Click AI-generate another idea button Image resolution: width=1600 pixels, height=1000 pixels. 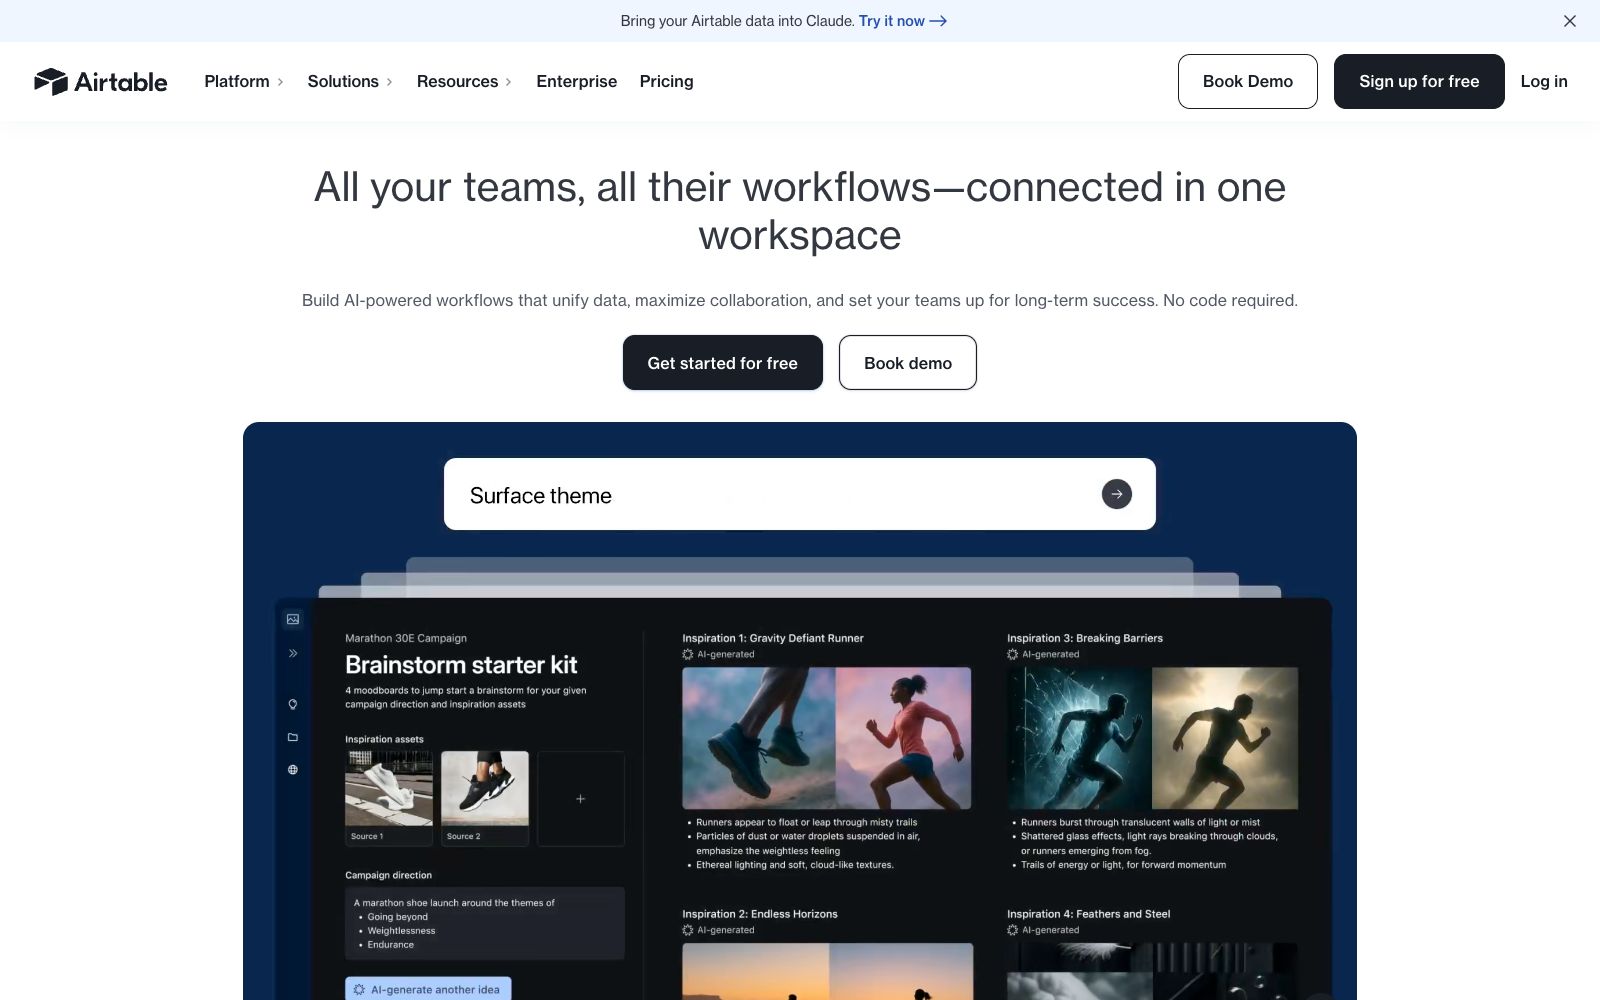(428, 989)
